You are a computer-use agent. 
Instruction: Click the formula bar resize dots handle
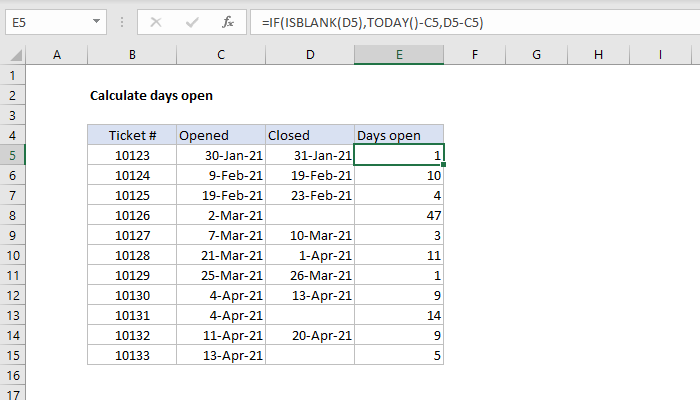122,22
